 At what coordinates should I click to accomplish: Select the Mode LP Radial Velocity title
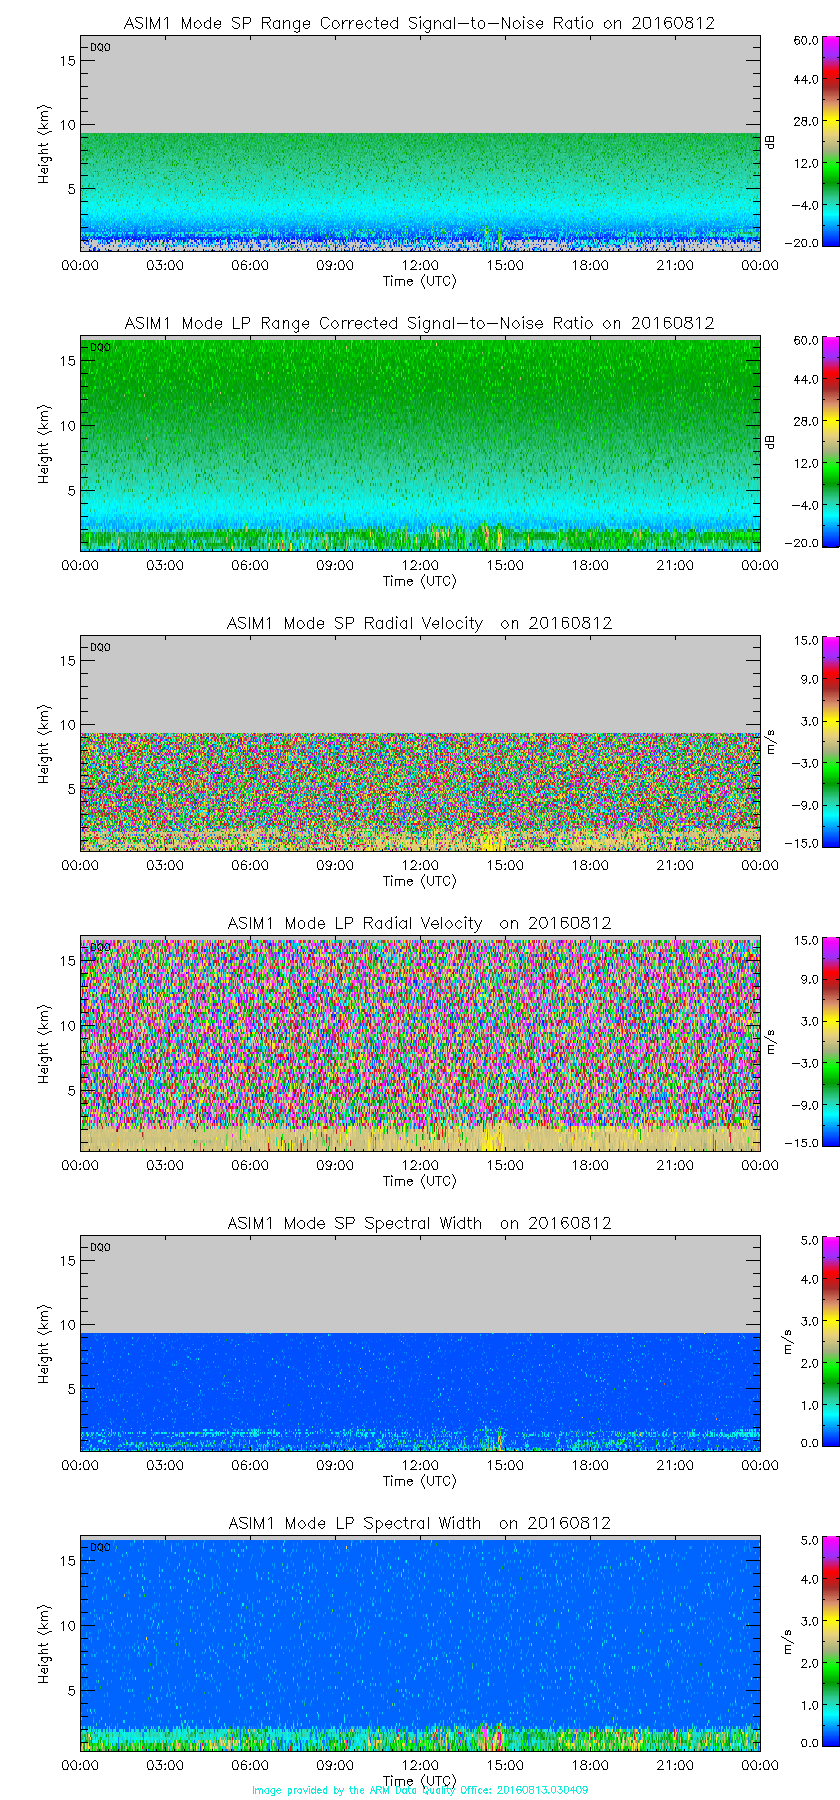coord(419,923)
